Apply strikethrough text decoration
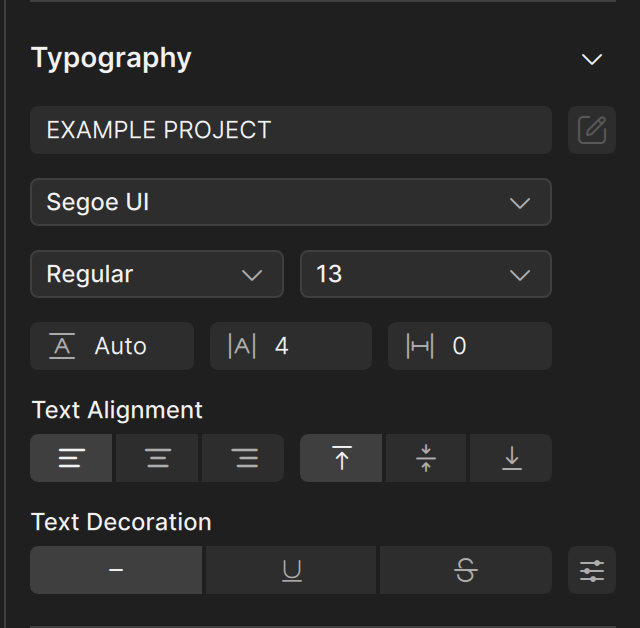Viewport: 640px width, 628px height. tap(466, 570)
